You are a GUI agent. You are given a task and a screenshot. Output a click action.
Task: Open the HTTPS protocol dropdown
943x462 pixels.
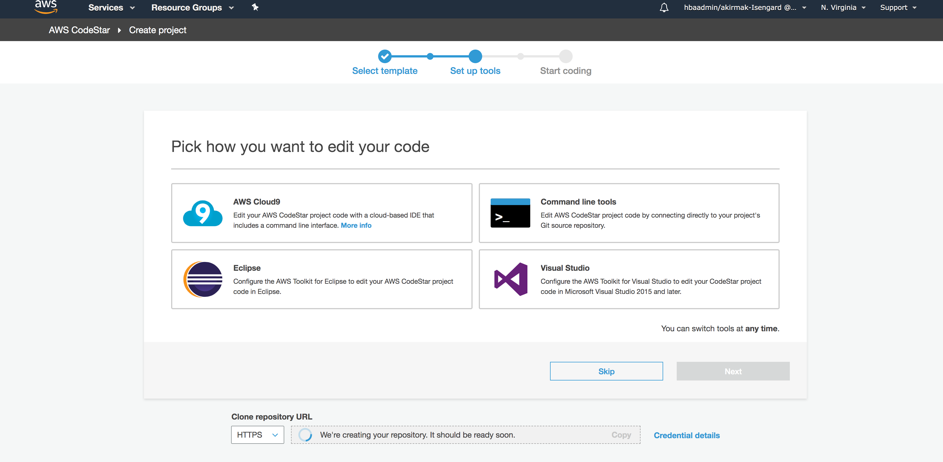click(257, 435)
